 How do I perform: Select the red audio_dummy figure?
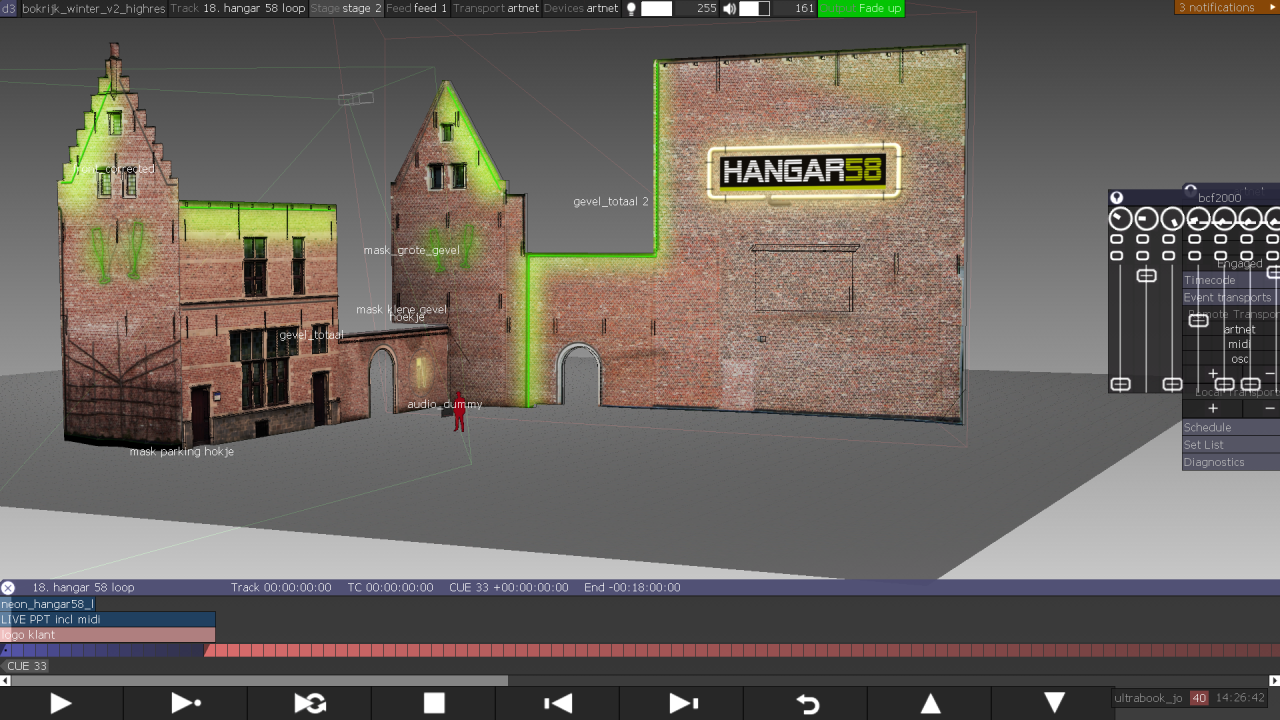click(x=459, y=412)
